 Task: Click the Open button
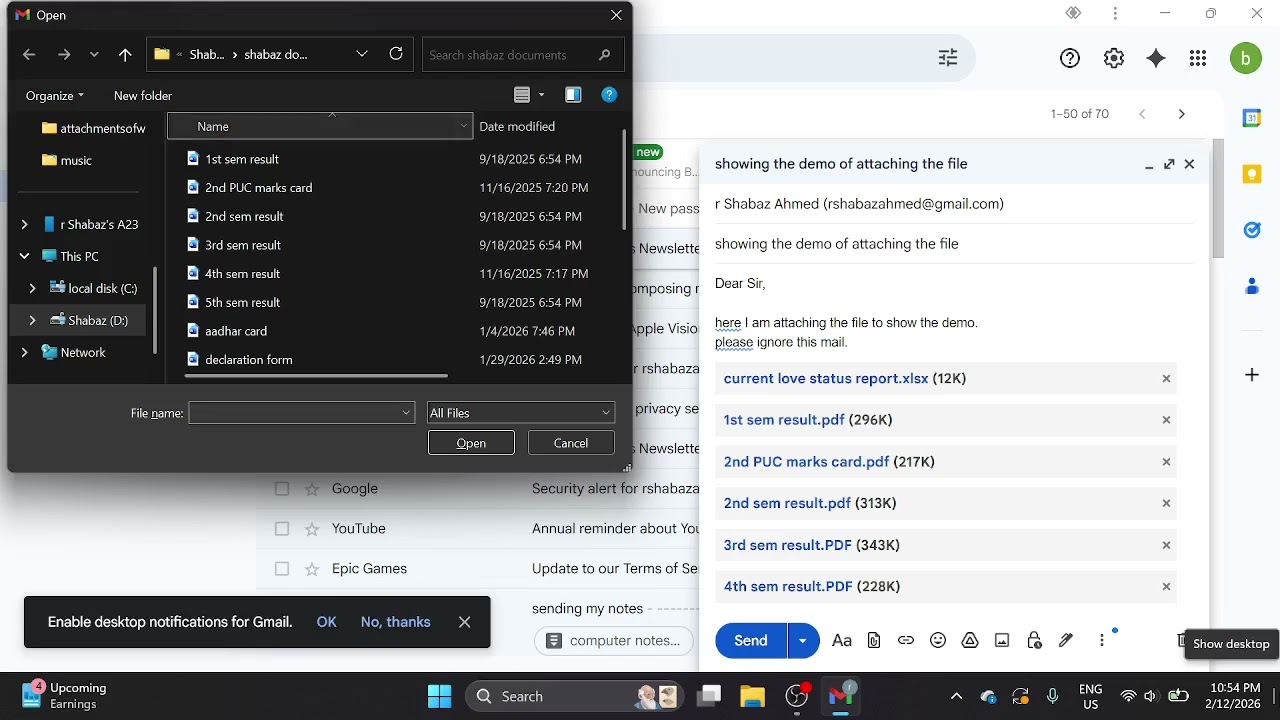[471, 443]
